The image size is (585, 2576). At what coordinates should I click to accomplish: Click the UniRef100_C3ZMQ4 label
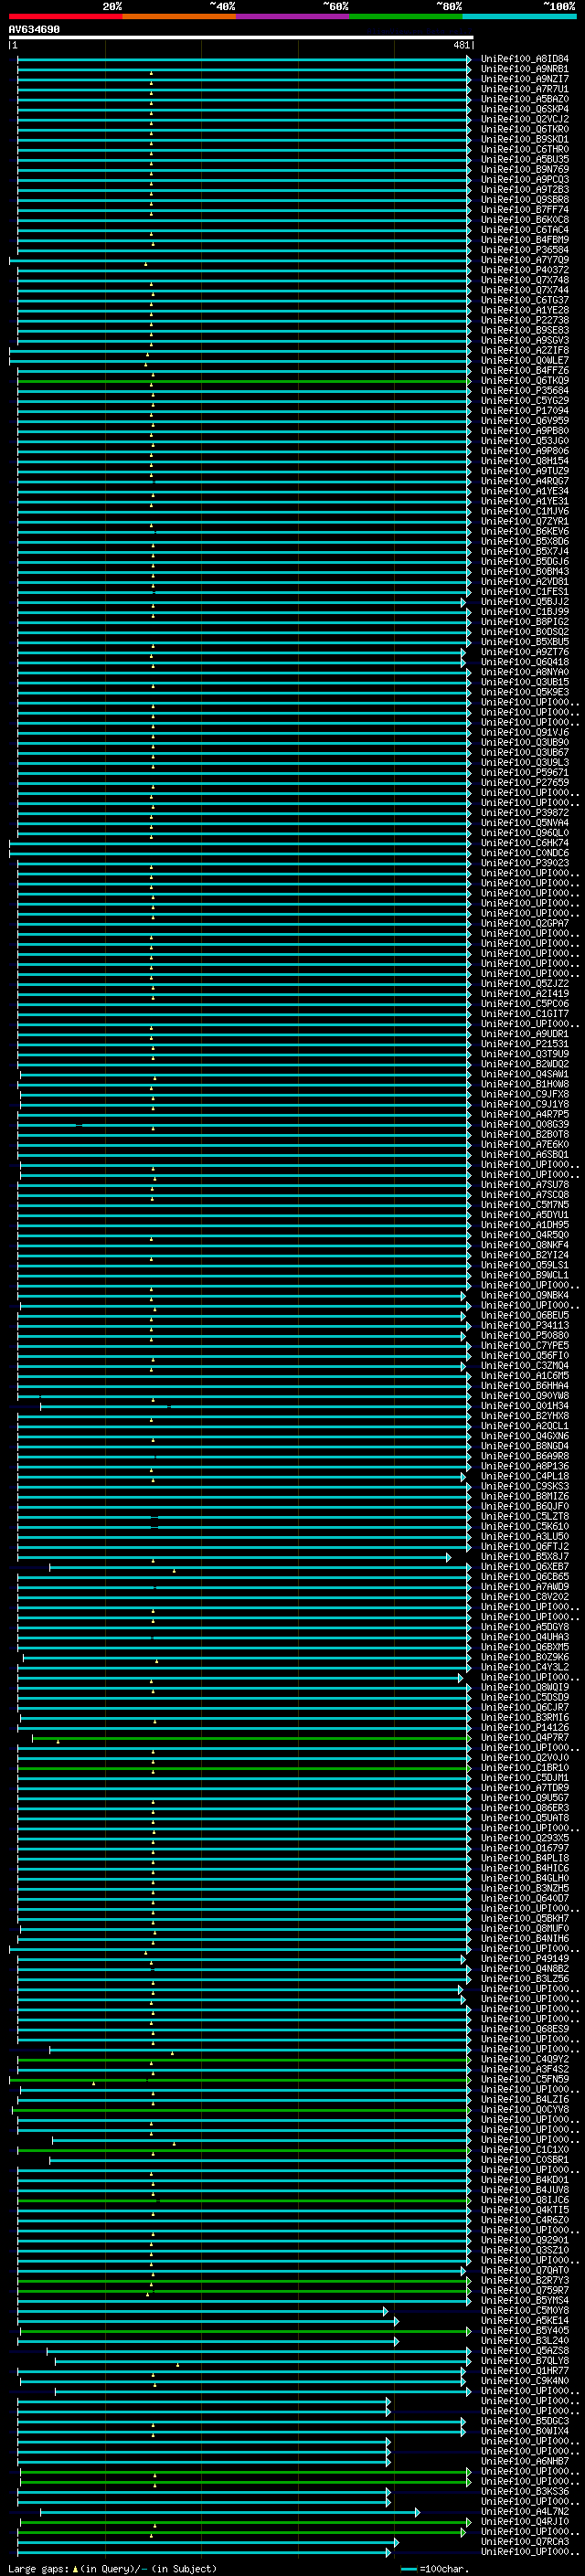pyautogui.click(x=525, y=1365)
